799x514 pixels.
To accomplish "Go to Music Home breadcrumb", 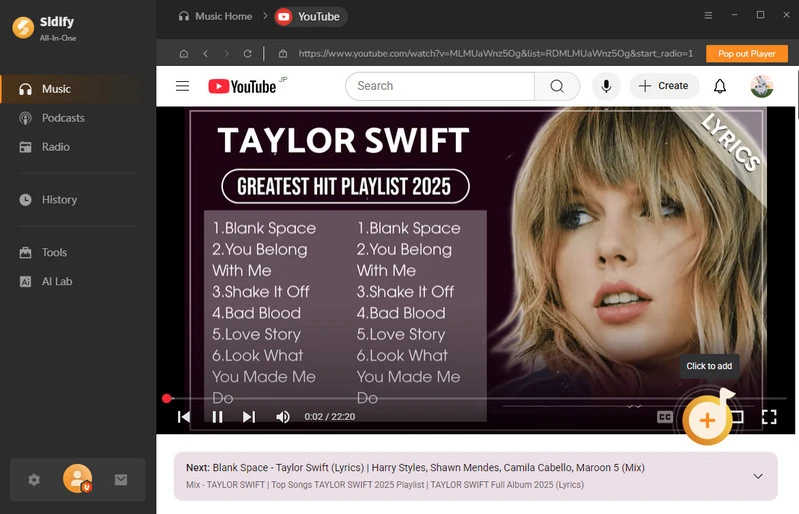I will 215,16.
